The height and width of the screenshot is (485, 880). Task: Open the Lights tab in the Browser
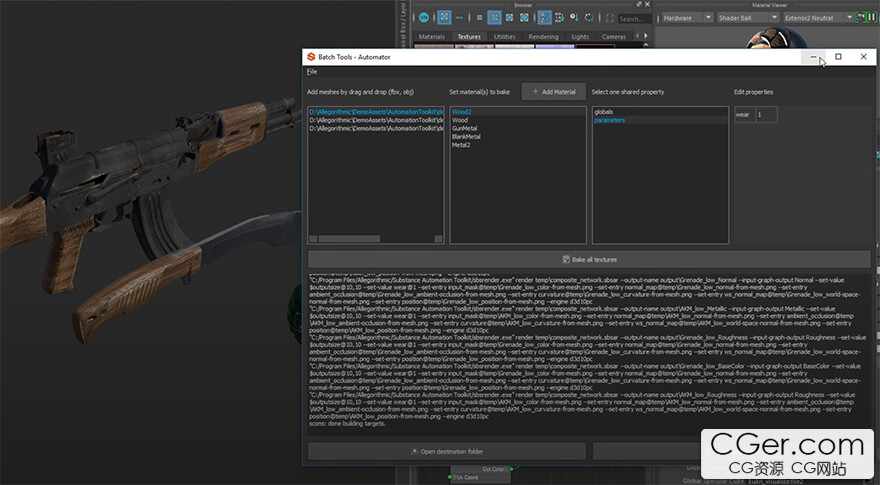point(579,37)
